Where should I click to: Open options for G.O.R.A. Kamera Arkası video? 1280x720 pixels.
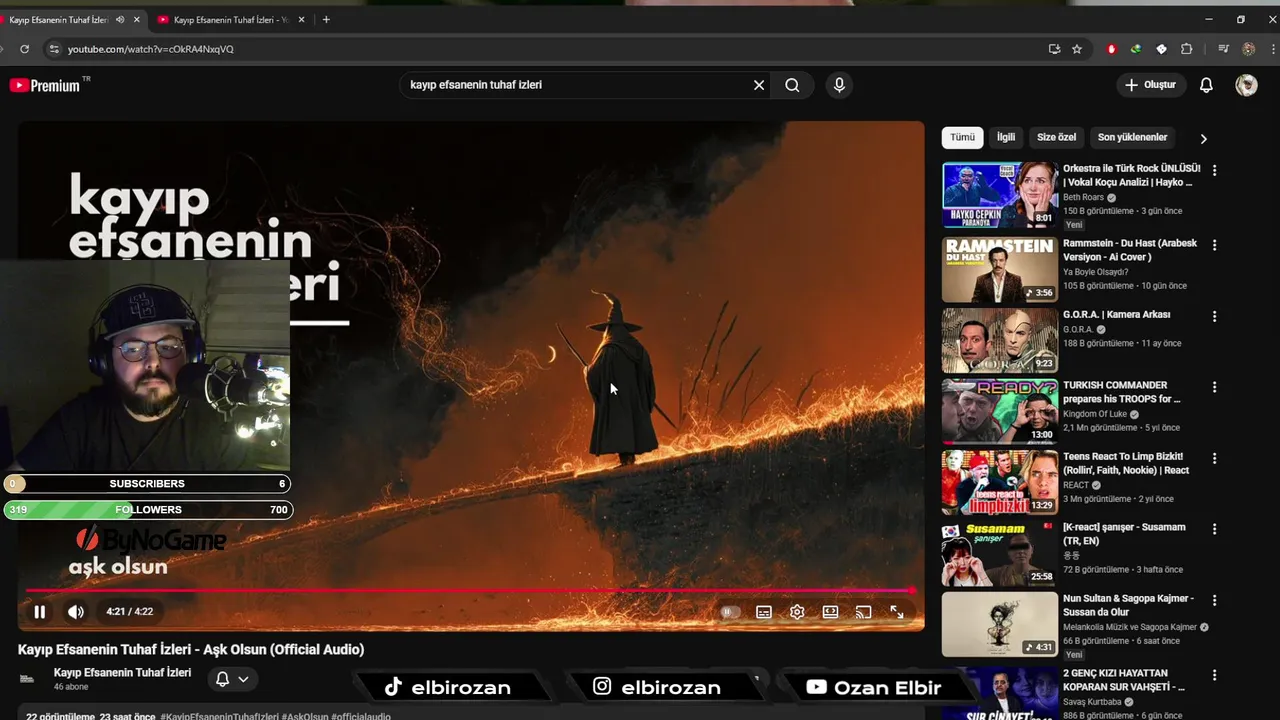point(1214,316)
